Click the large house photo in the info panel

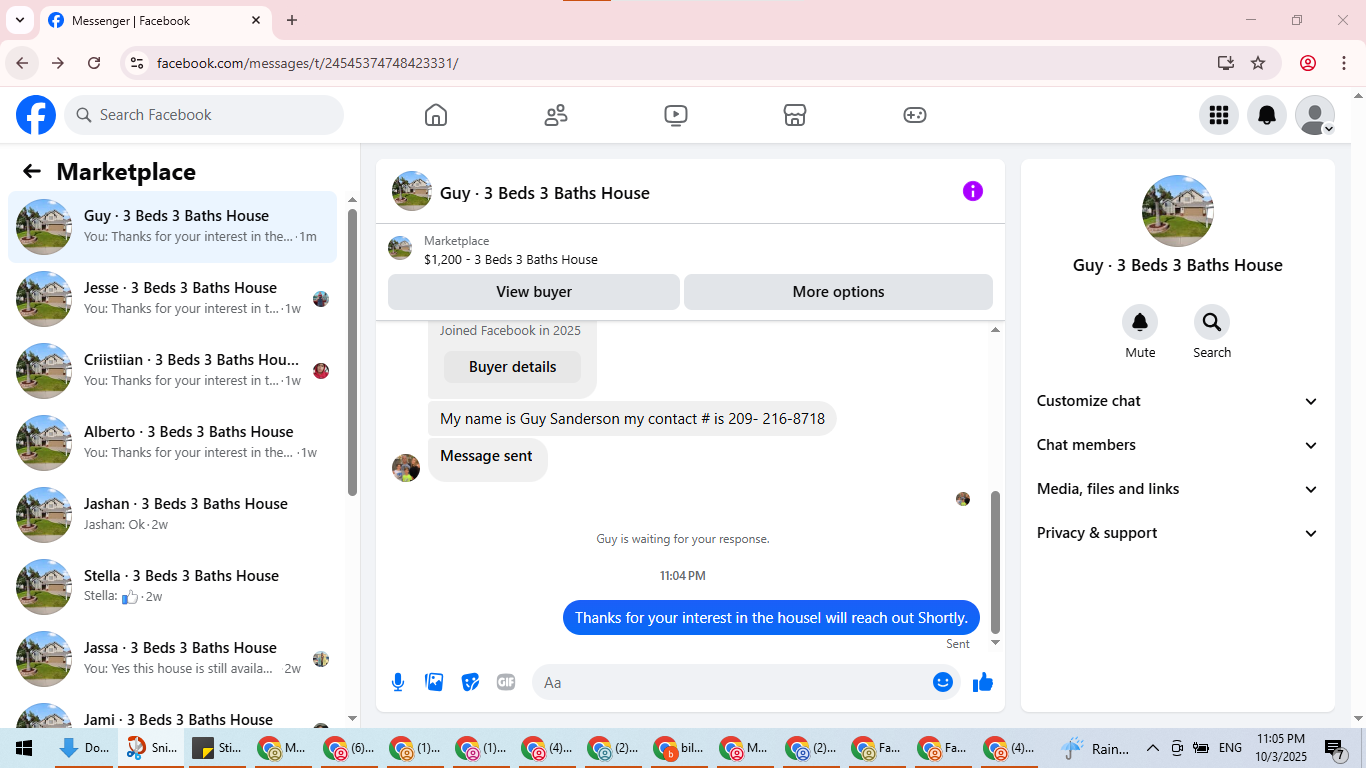(x=1178, y=211)
